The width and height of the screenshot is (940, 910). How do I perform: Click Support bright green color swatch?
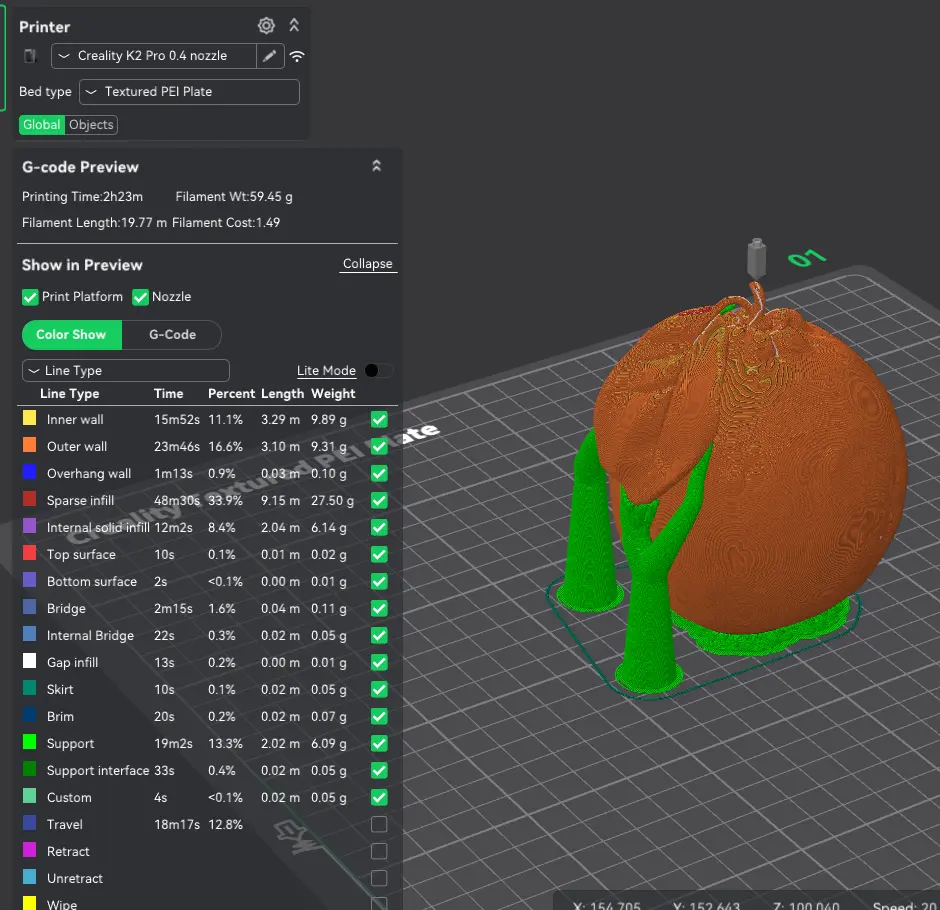tap(29, 742)
